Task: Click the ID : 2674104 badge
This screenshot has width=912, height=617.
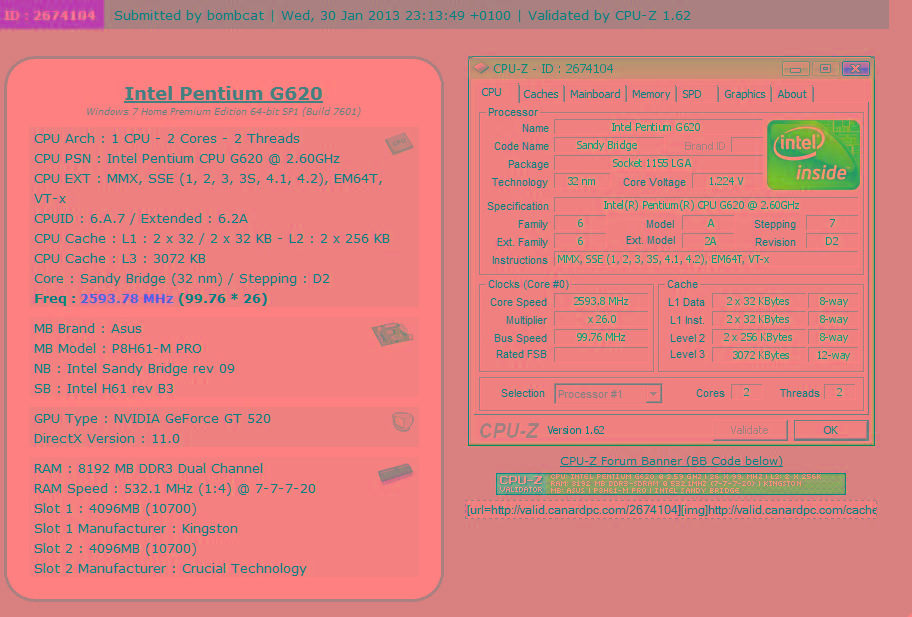Action: click(x=51, y=15)
